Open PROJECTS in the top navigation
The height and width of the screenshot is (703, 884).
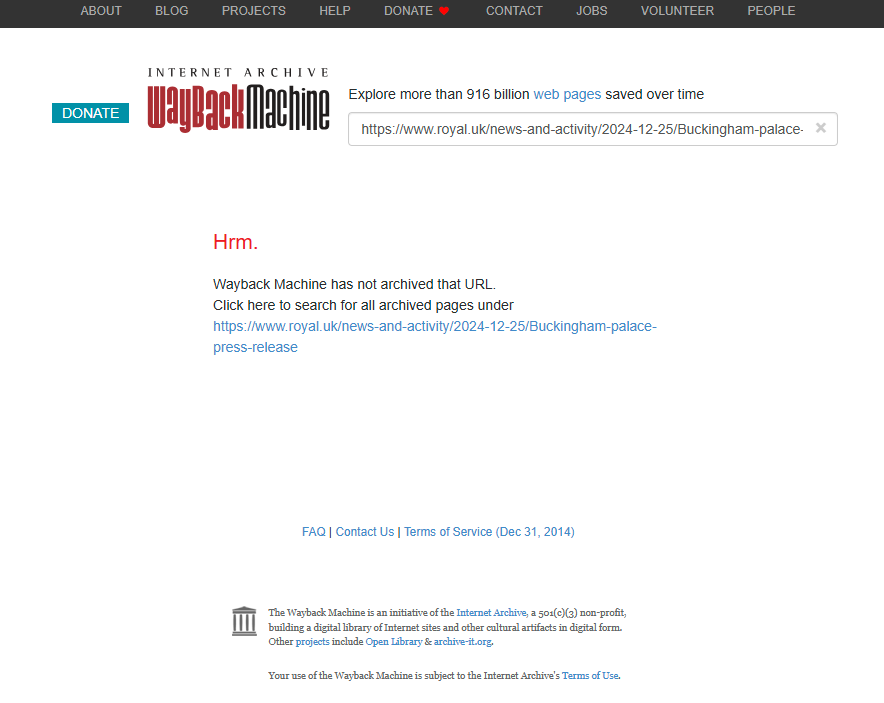pyautogui.click(x=254, y=11)
